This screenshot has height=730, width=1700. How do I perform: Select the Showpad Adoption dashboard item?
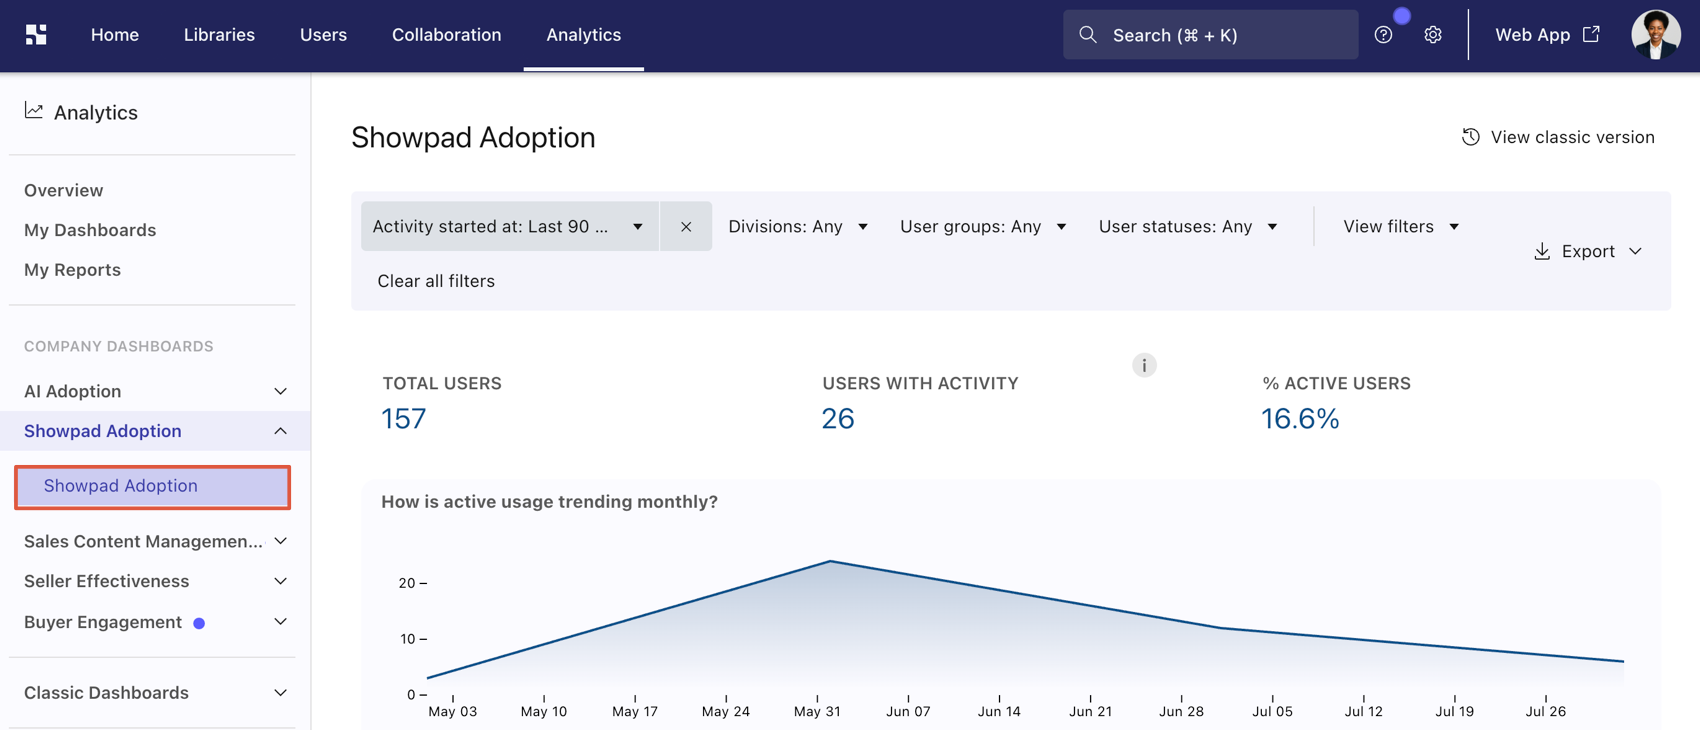(x=152, y=486)
